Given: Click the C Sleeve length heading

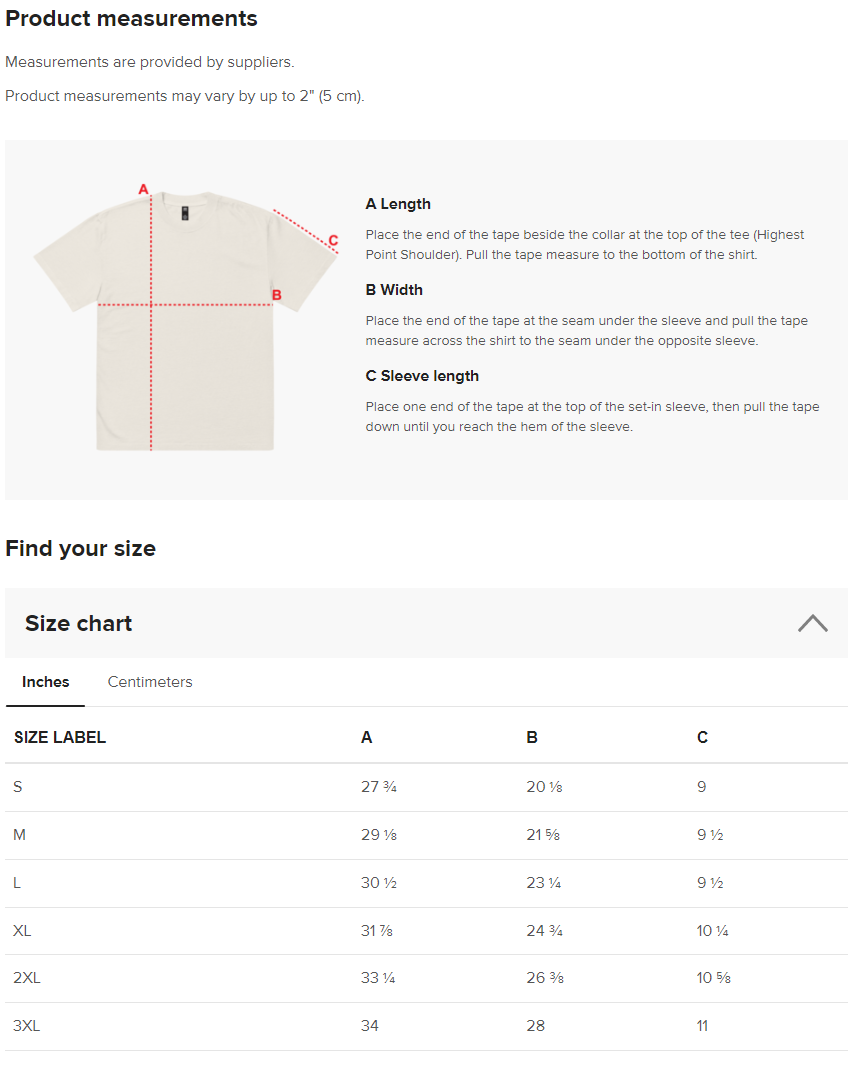Looking at the screenshot, I should (422, 376).
